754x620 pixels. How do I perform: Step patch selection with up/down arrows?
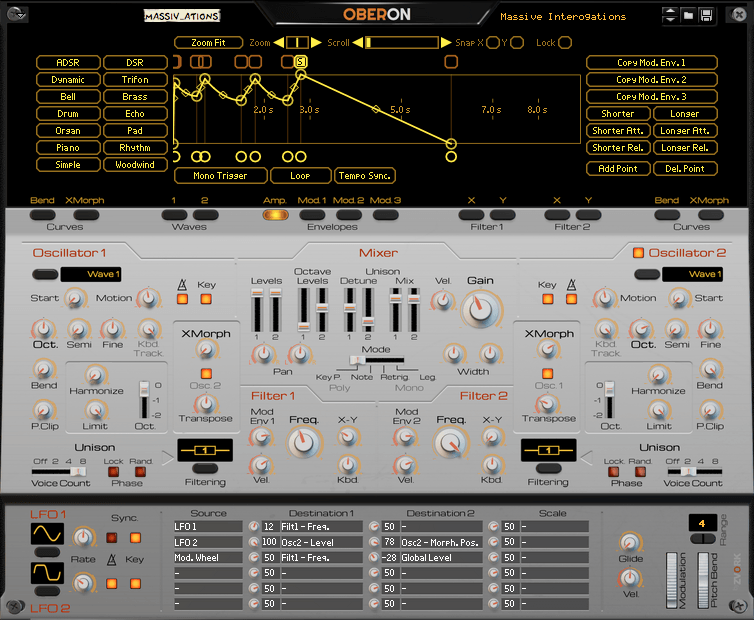(670, 15)
